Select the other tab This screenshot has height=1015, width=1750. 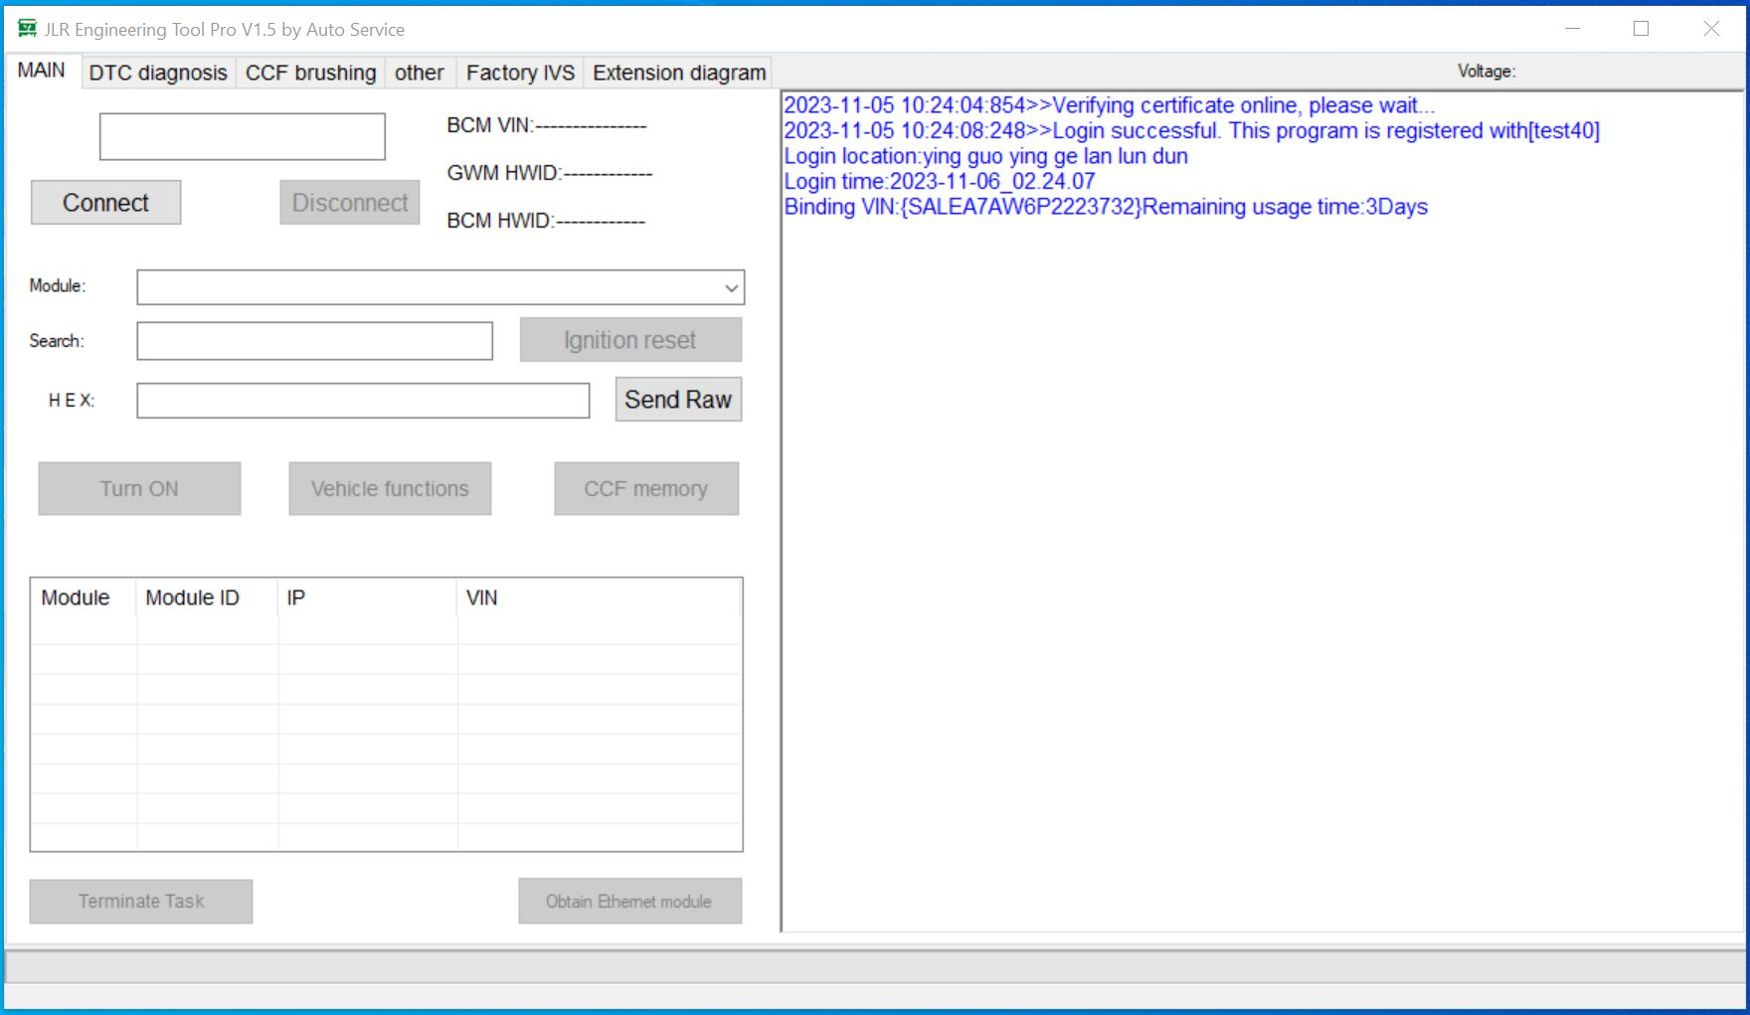(x=419, y=73)
